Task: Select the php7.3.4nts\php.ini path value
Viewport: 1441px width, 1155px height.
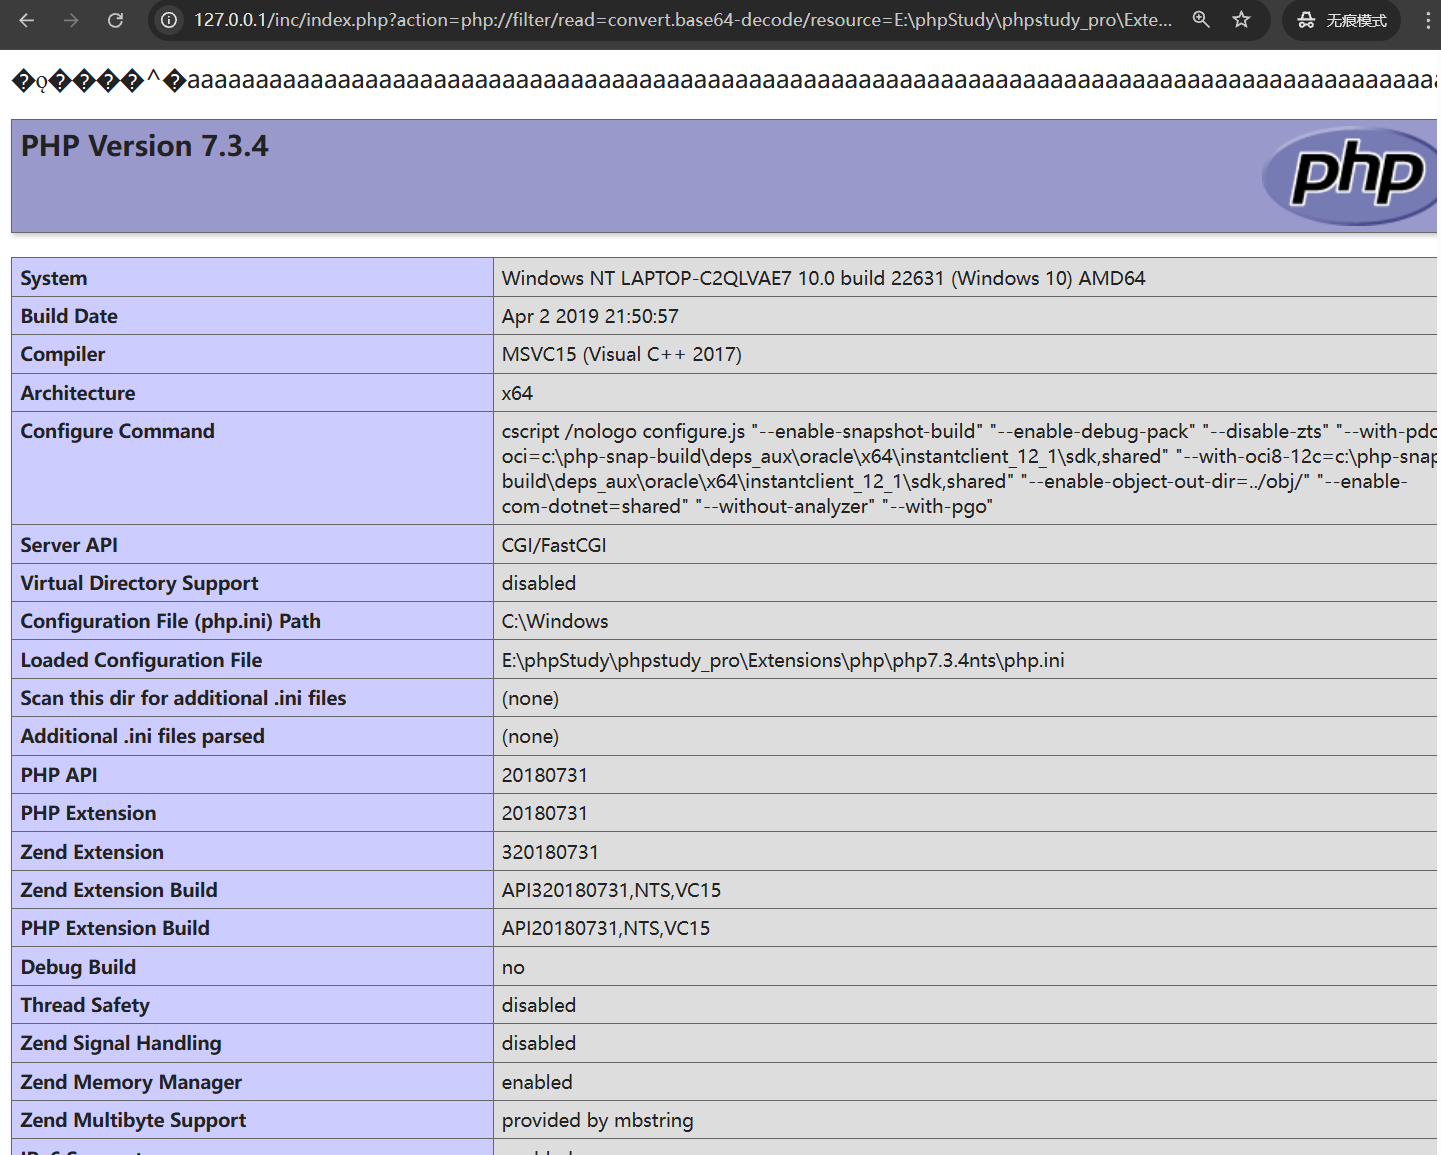Action: pyautogui.click(x=783, y=660)
